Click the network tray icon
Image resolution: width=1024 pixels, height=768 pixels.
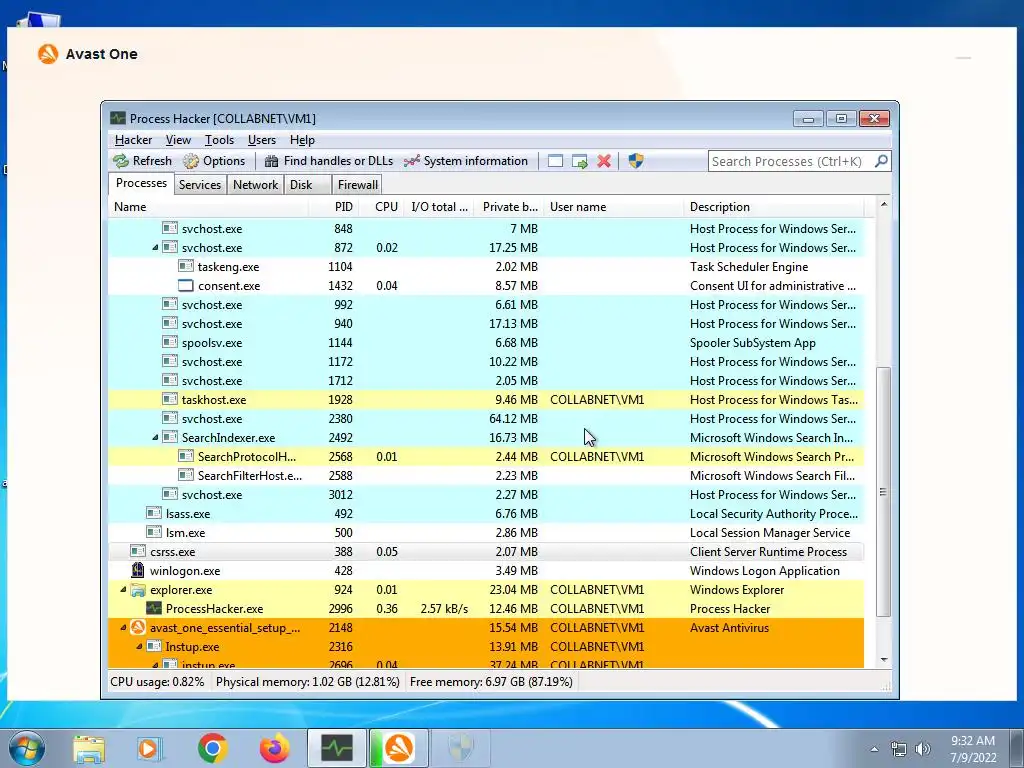pos(899,749)
